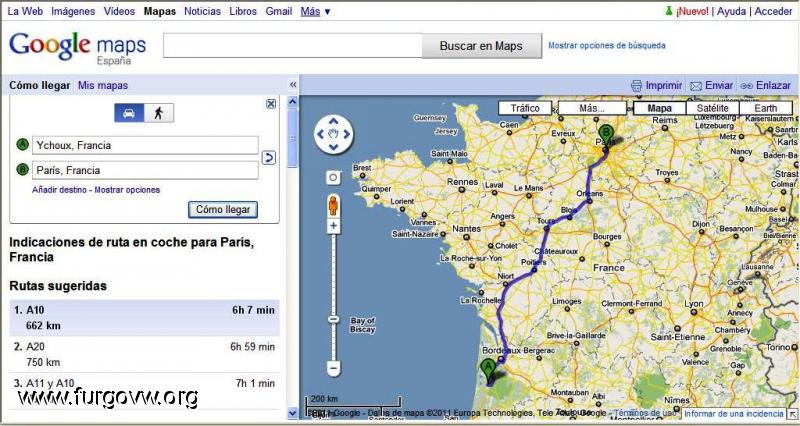
Task: Click Mostrar opciones under destination field
Action: (x=127, y=190)
